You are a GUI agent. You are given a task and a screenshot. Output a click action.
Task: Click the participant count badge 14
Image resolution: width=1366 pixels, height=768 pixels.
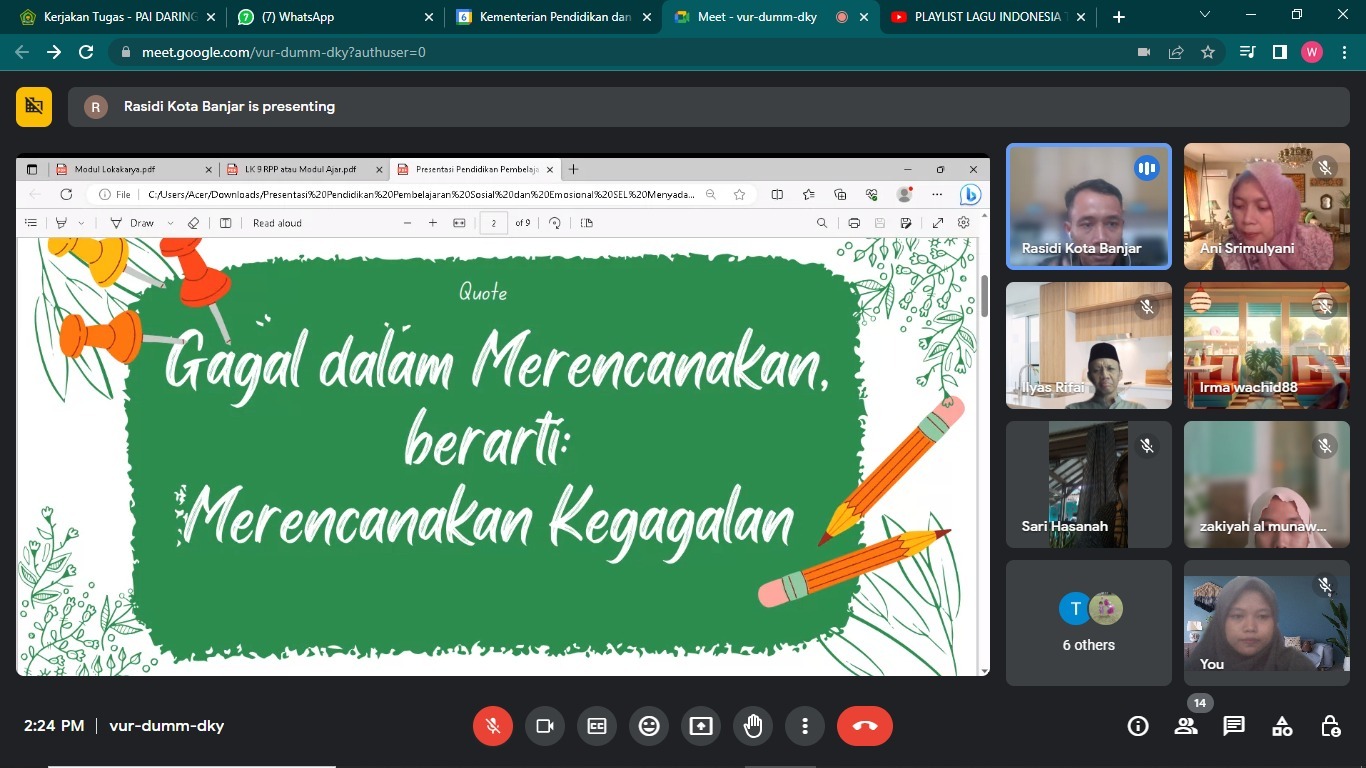[x=1199, y=703]
